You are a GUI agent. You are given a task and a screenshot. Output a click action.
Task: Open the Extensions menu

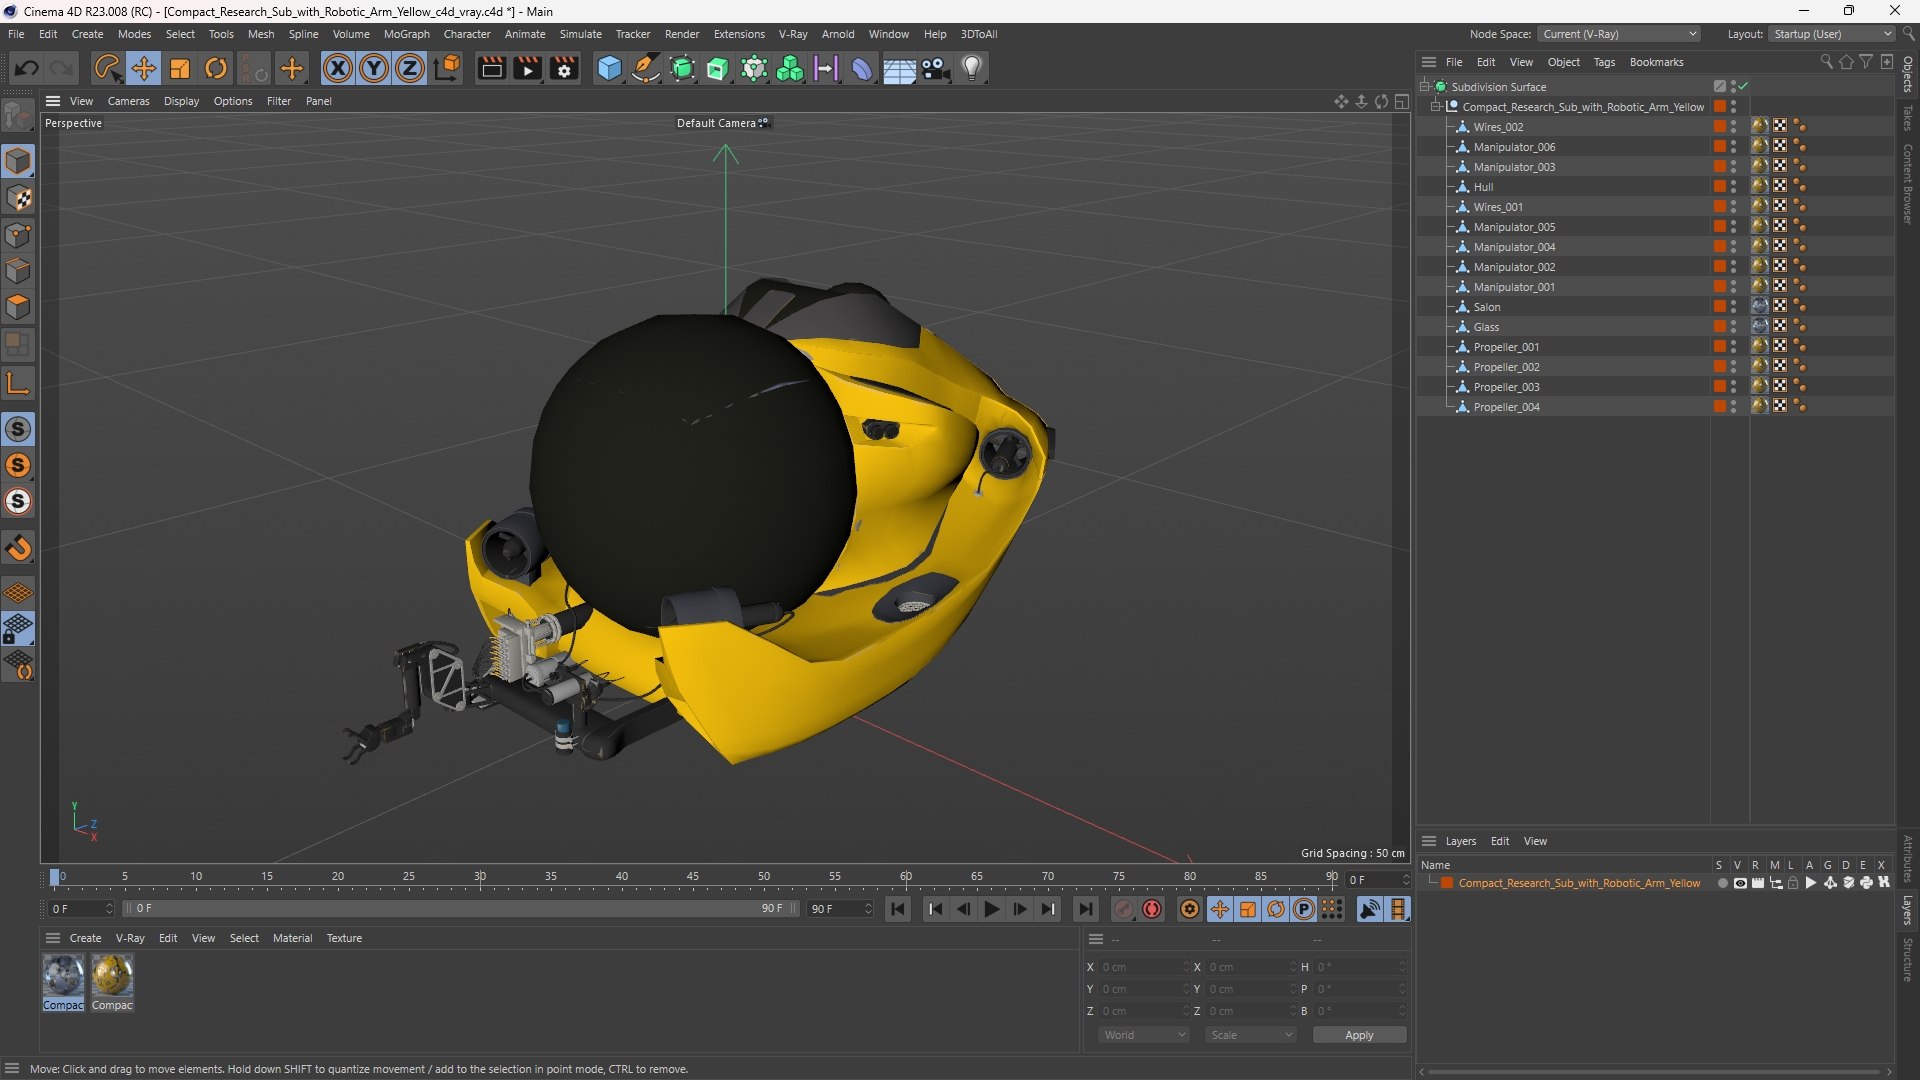coord(739,34)
